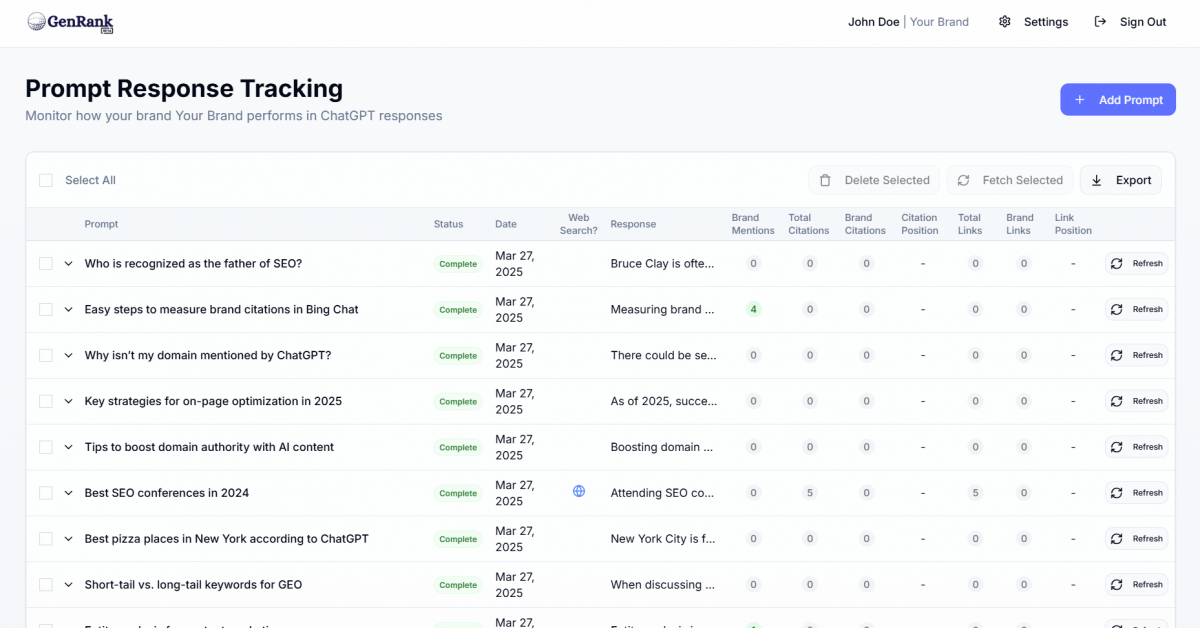Image resolution: width=1200 pixels, height=628 pixels.
Task: Check the 'Best SEO conferences' row checkbox
Action: tap(46, 493)
